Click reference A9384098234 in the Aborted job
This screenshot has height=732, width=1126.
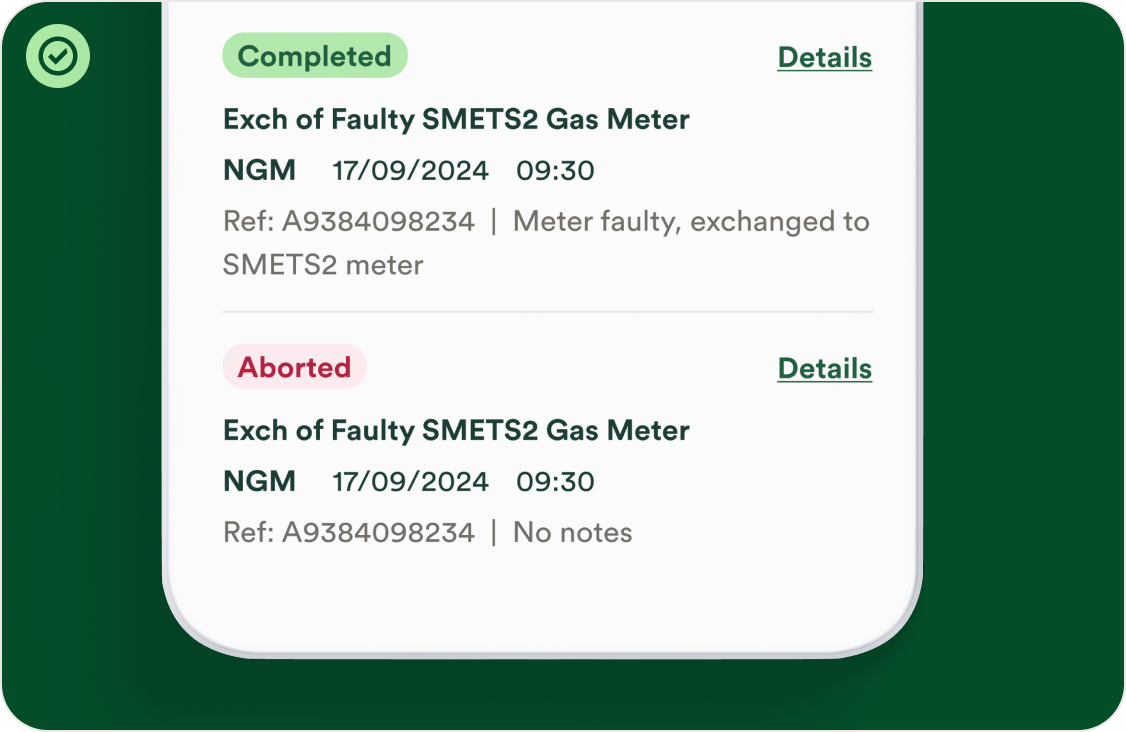pos(378,533)
